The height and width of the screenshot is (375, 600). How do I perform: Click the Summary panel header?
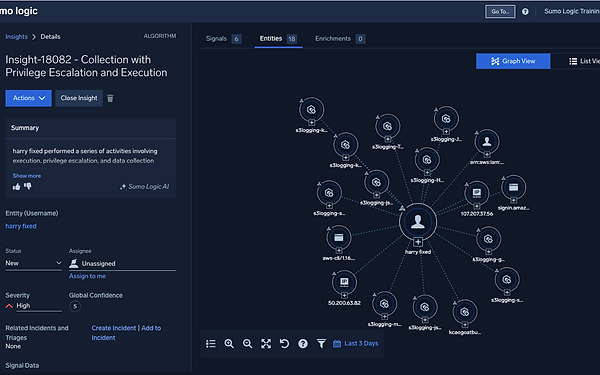(91, 128)
